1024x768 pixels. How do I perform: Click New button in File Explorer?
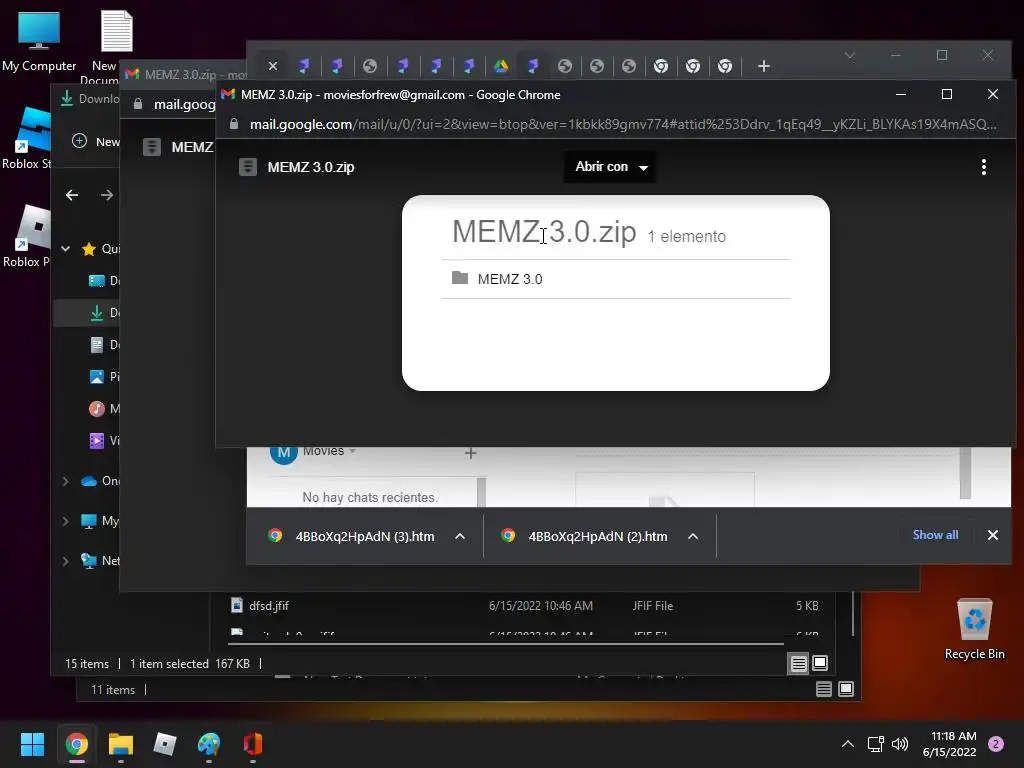[x=96, y=142]
